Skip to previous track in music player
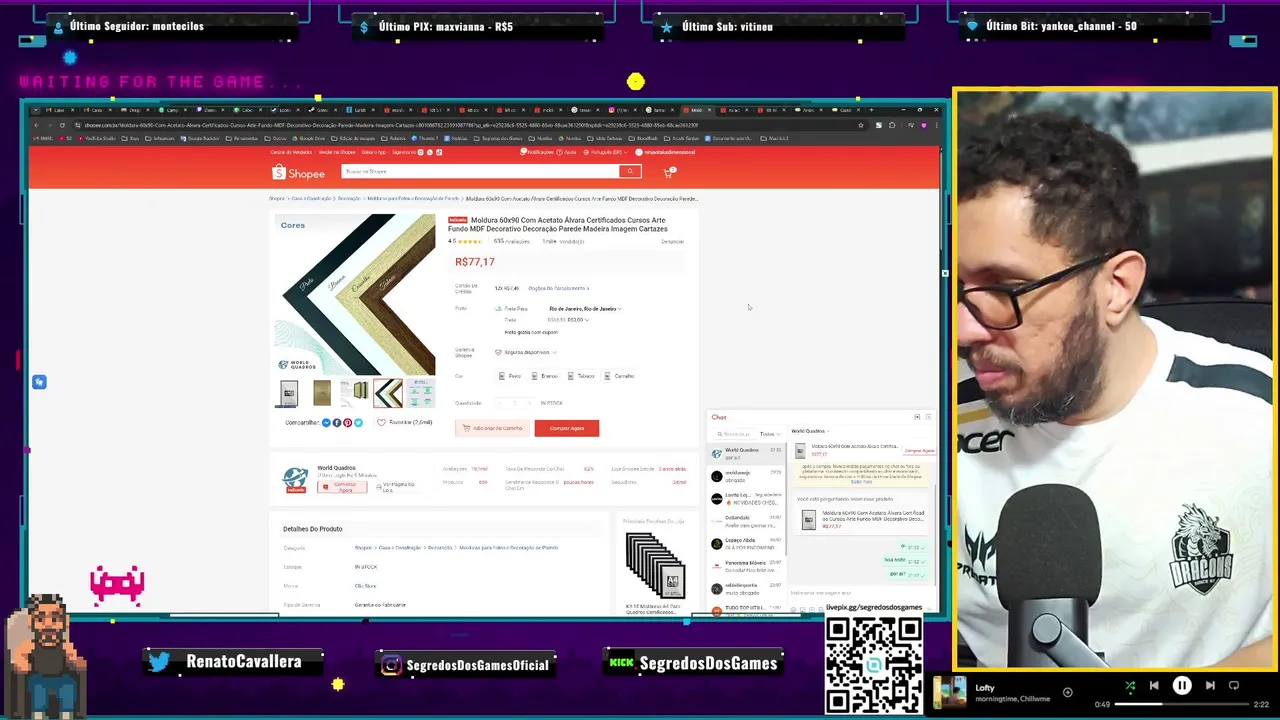1280x720 pixels. click(1154, 686)
